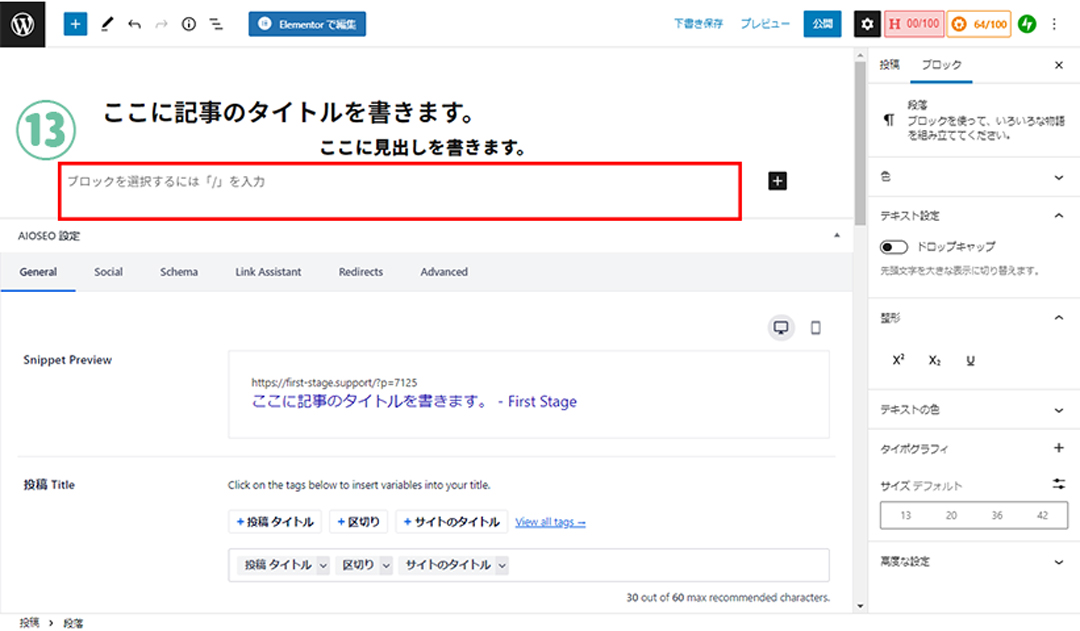Undo the last edit
Screen dimensions: 1080x631
[134, 24]
